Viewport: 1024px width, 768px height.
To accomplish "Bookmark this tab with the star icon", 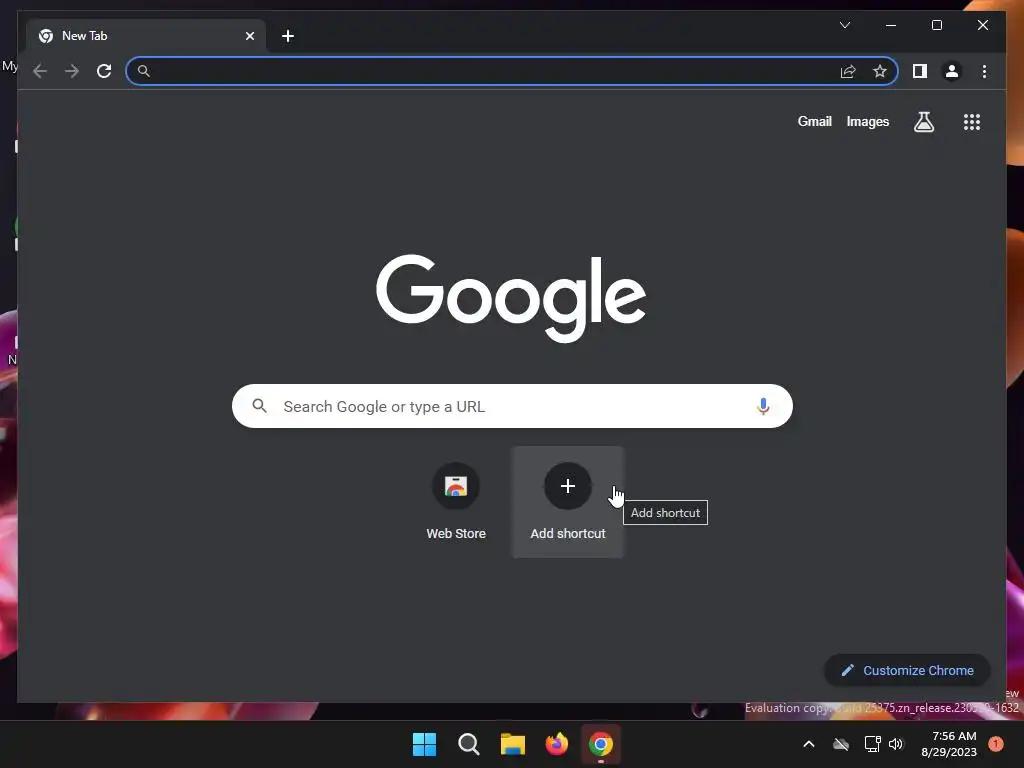I will 880,71.
